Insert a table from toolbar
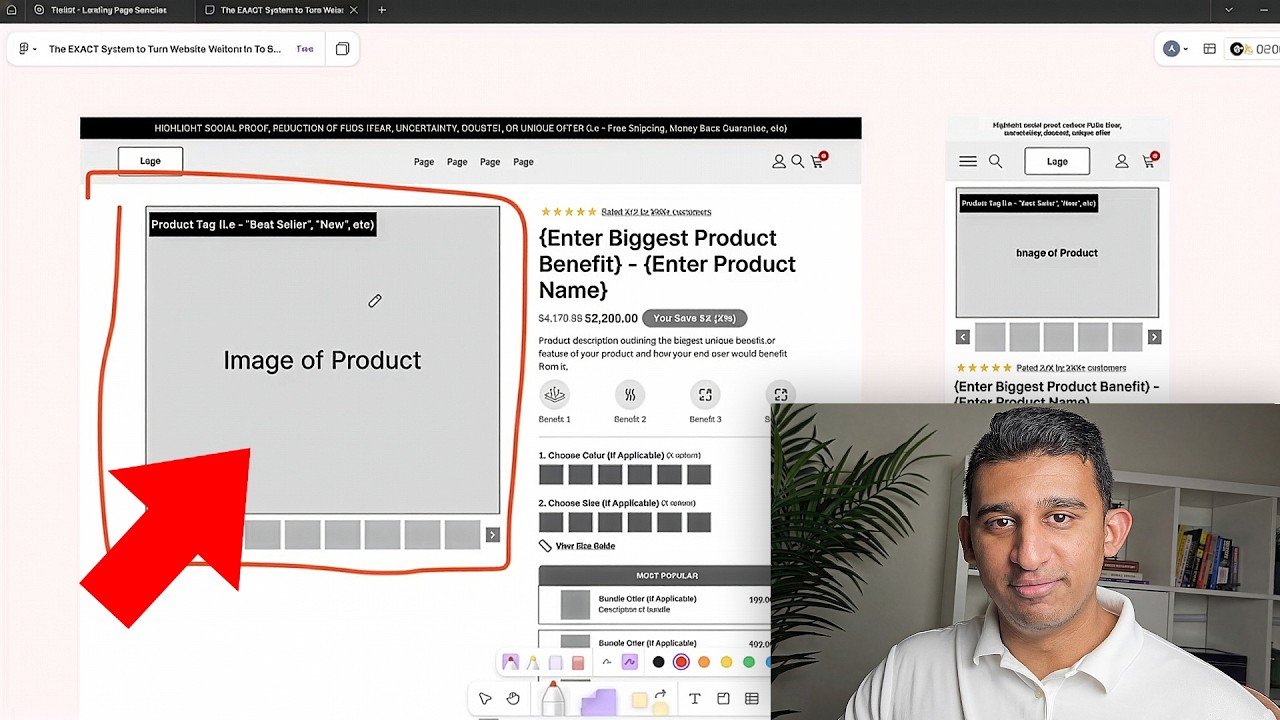This screenshot has width=1280, height=720. (x=751, y=698)
